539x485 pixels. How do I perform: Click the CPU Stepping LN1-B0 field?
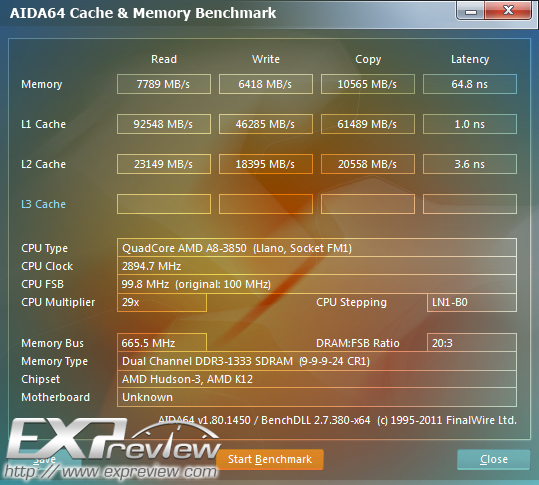tap(472, 302)
